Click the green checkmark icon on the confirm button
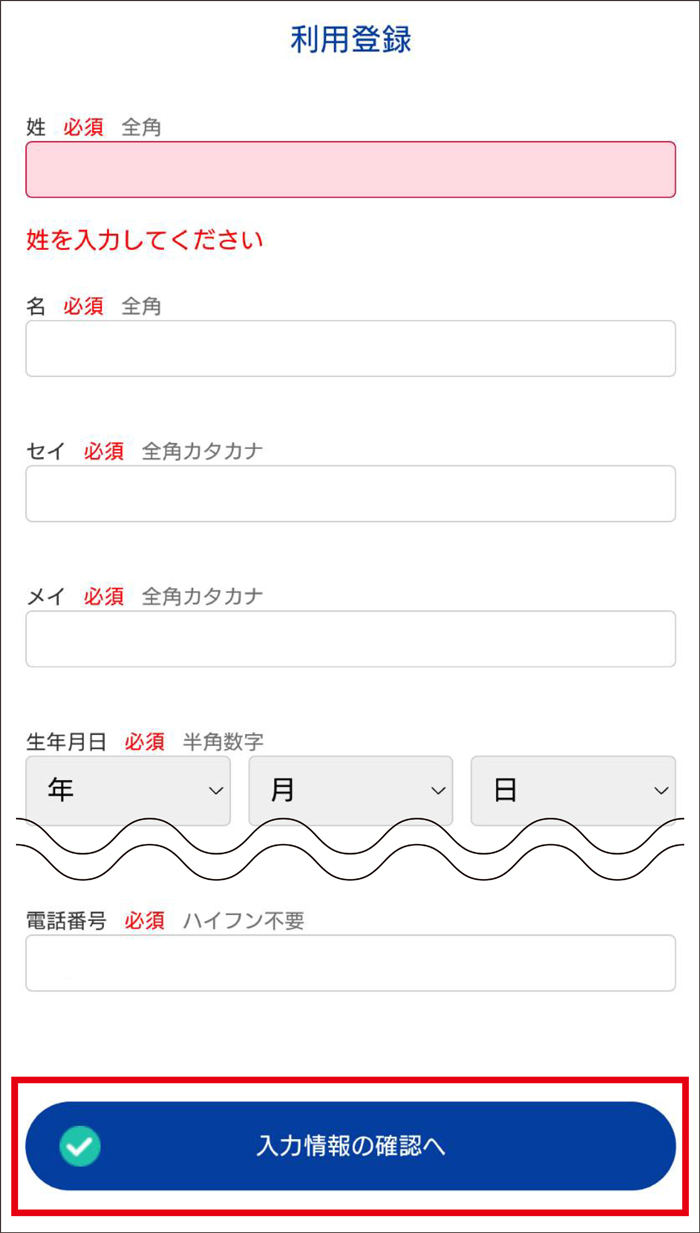 tap(80, 1146)
